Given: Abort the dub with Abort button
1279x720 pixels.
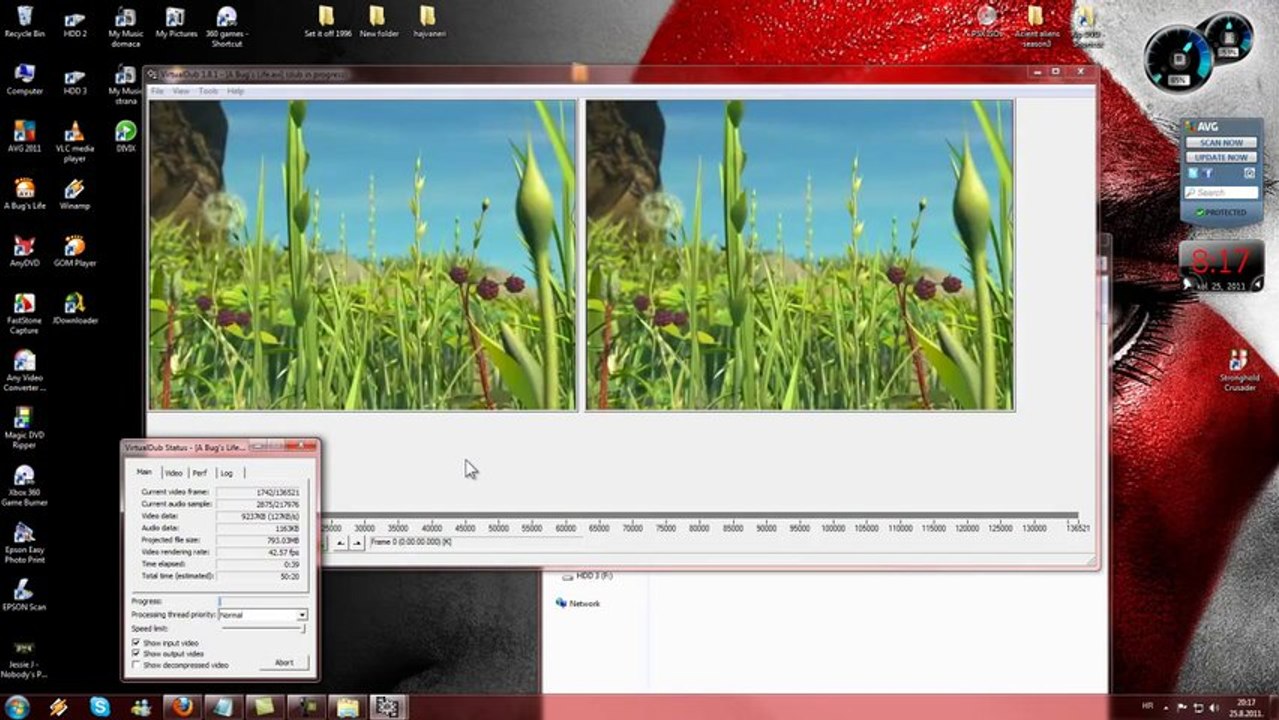Looking at the screenshot, I should [x=284, y=663].
